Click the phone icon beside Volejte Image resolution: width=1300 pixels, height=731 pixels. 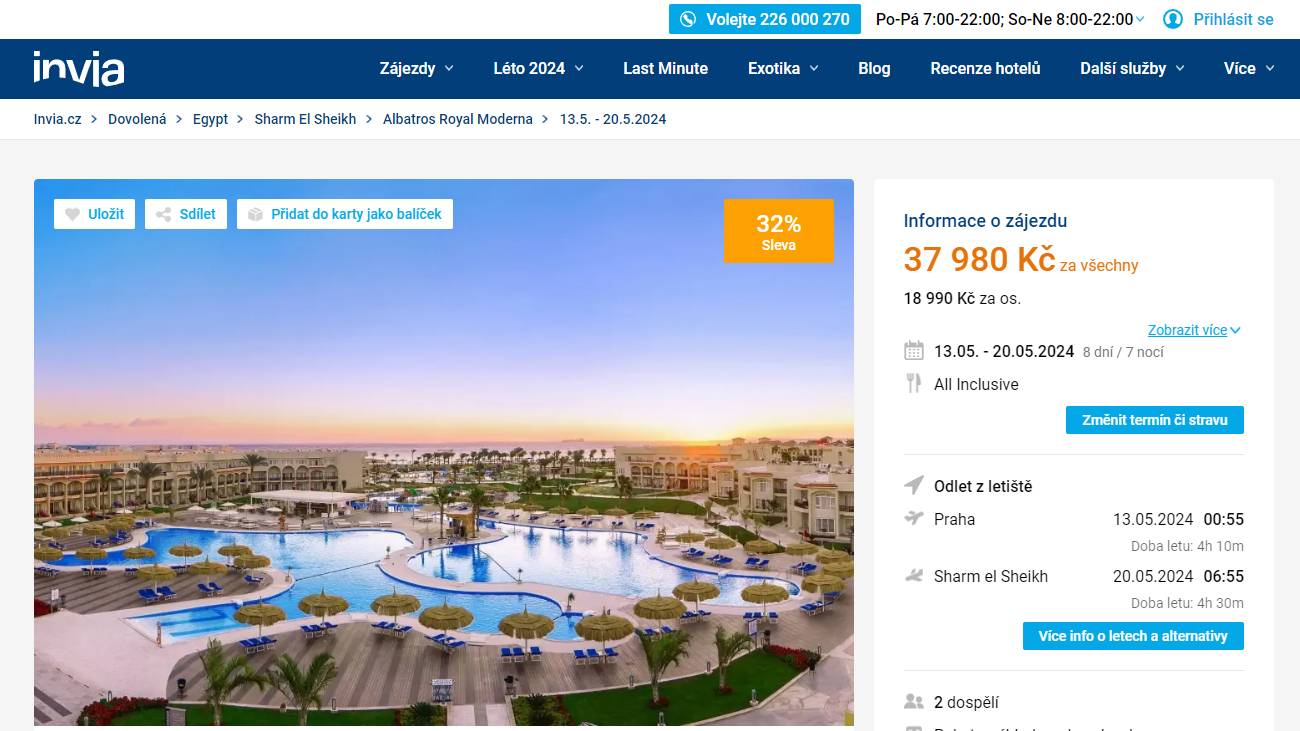click(688, 19)
